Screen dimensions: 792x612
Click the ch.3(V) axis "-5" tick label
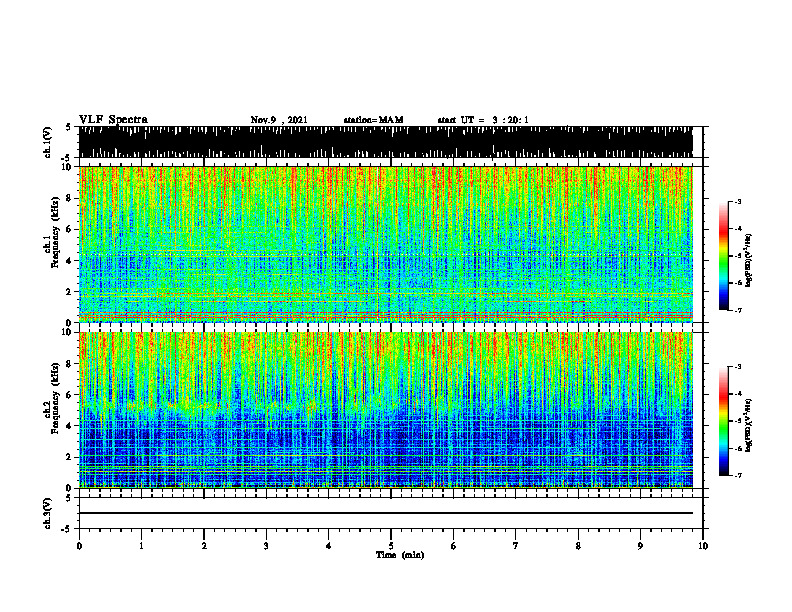tap(67, 529)
